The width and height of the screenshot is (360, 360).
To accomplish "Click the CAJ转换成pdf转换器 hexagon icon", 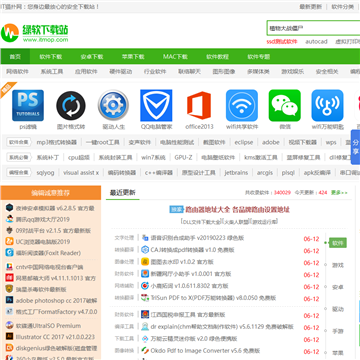I will tap(145, 250).
